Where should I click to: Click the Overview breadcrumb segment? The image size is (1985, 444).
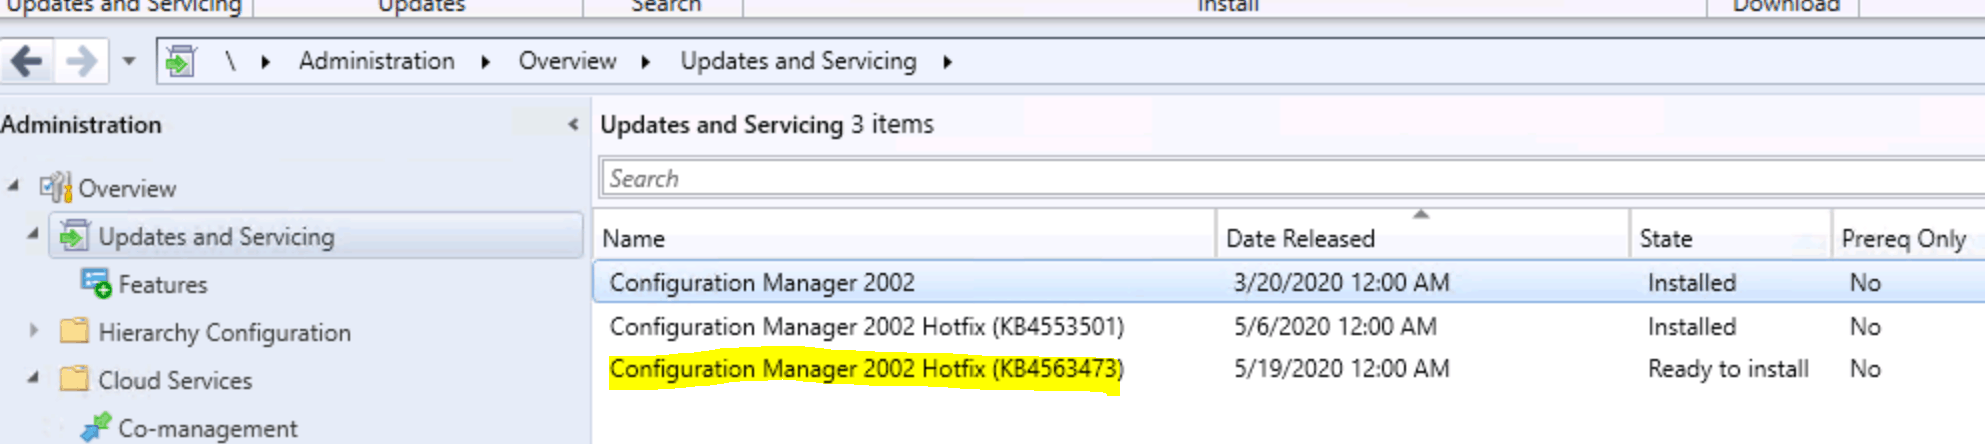(567, 62)
